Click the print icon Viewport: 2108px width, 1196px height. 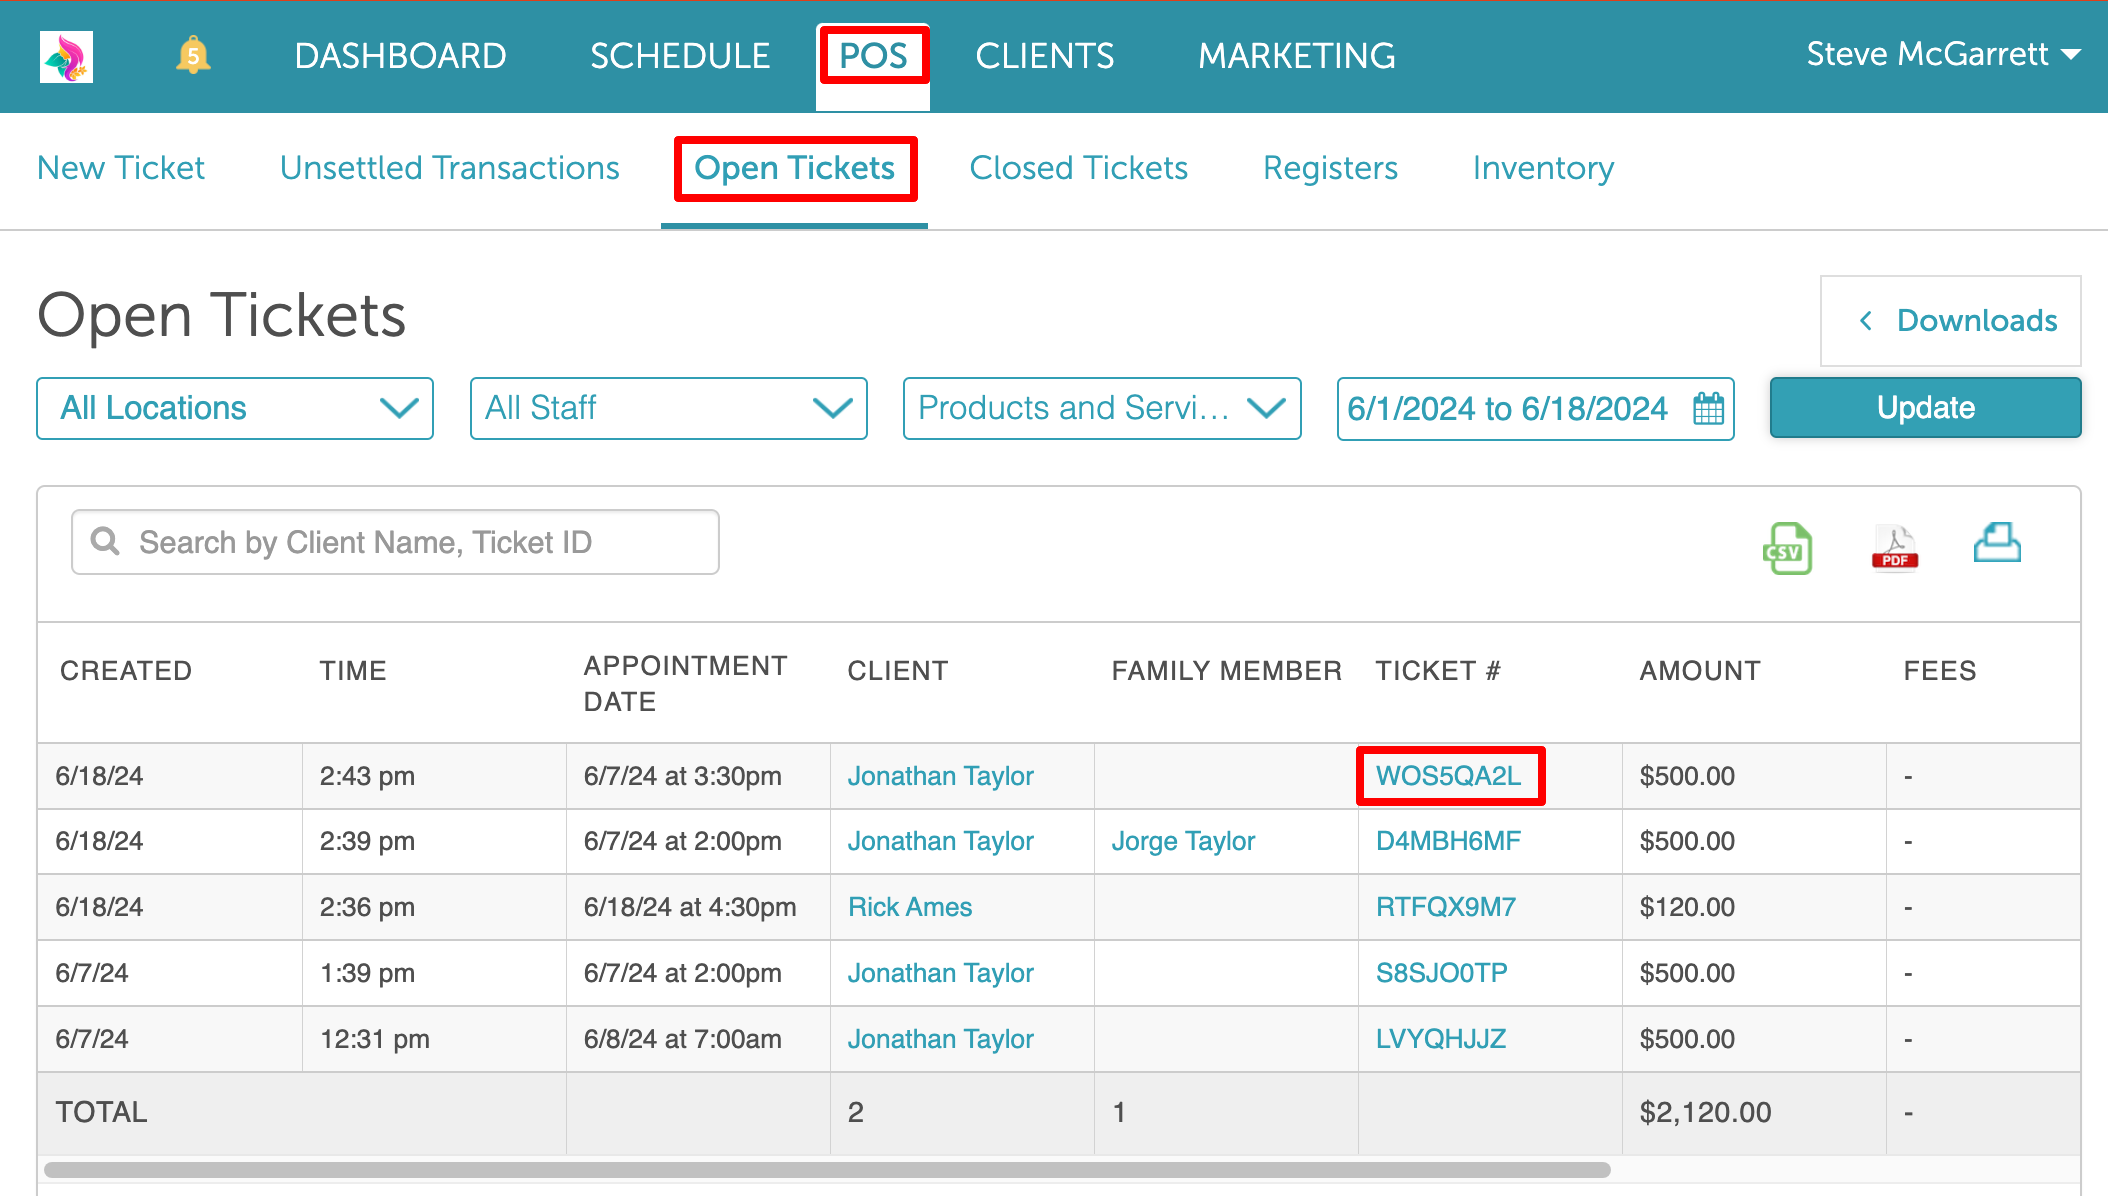(1997, 544)
